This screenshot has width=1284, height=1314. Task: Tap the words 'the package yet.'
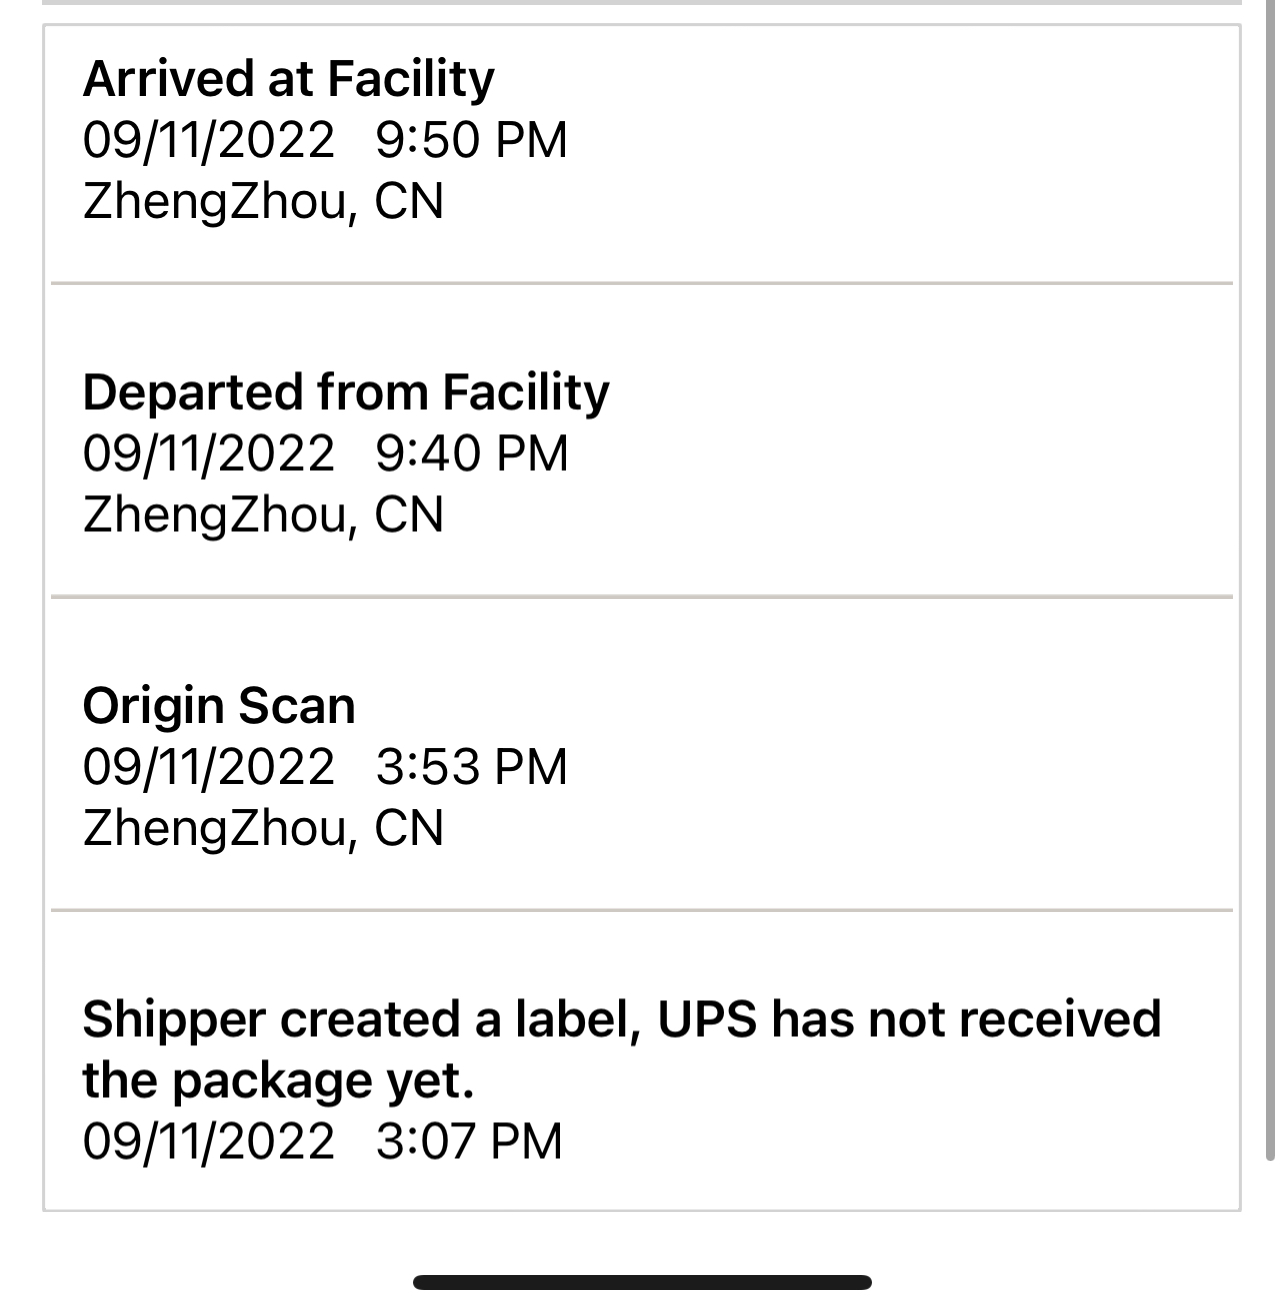click(278, 1081)
